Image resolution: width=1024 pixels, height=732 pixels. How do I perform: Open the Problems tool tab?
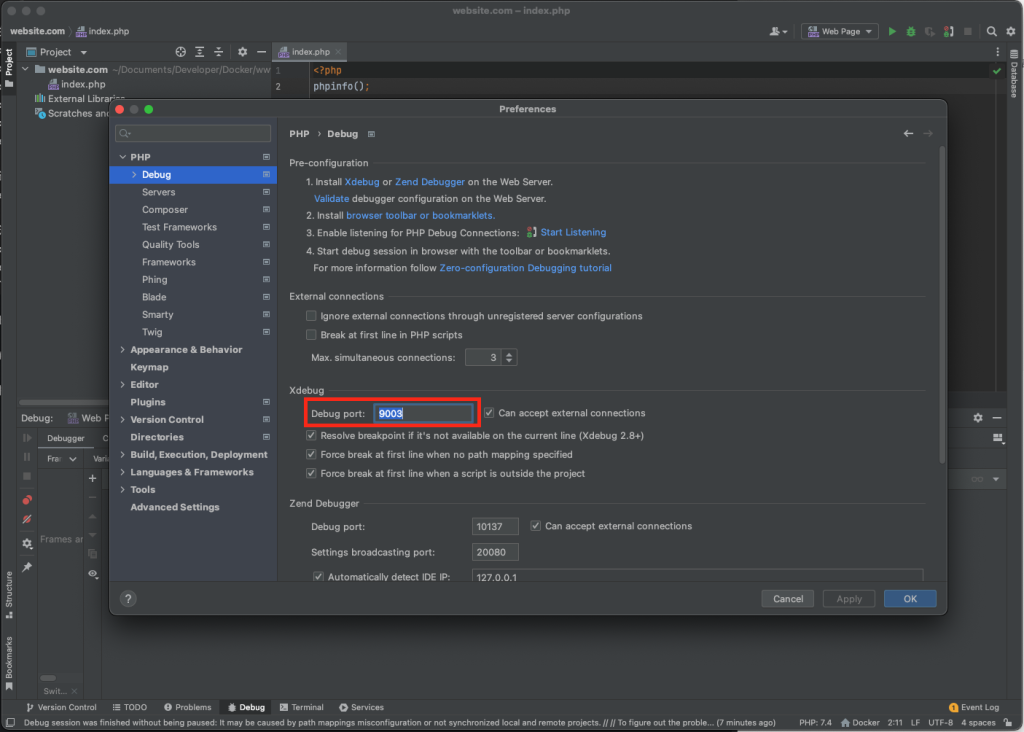tap(187, 707)
